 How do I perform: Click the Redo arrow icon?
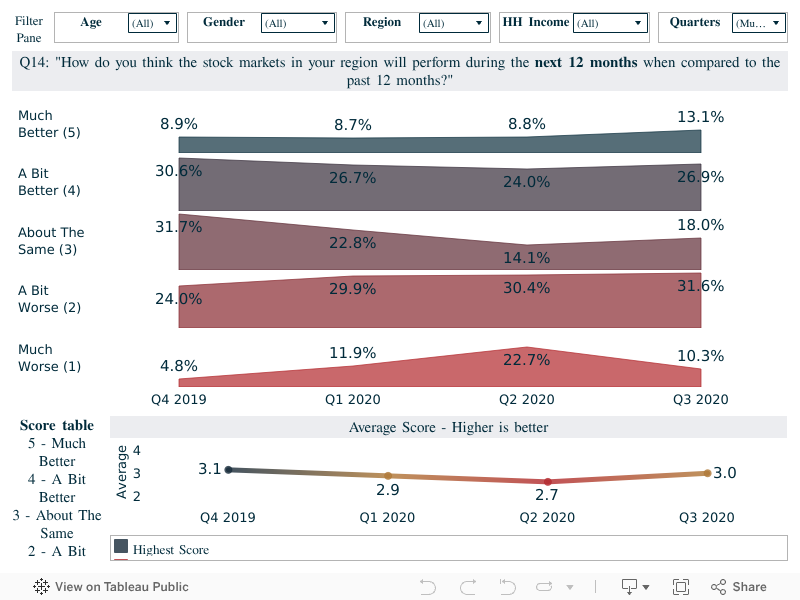(468, 587)
